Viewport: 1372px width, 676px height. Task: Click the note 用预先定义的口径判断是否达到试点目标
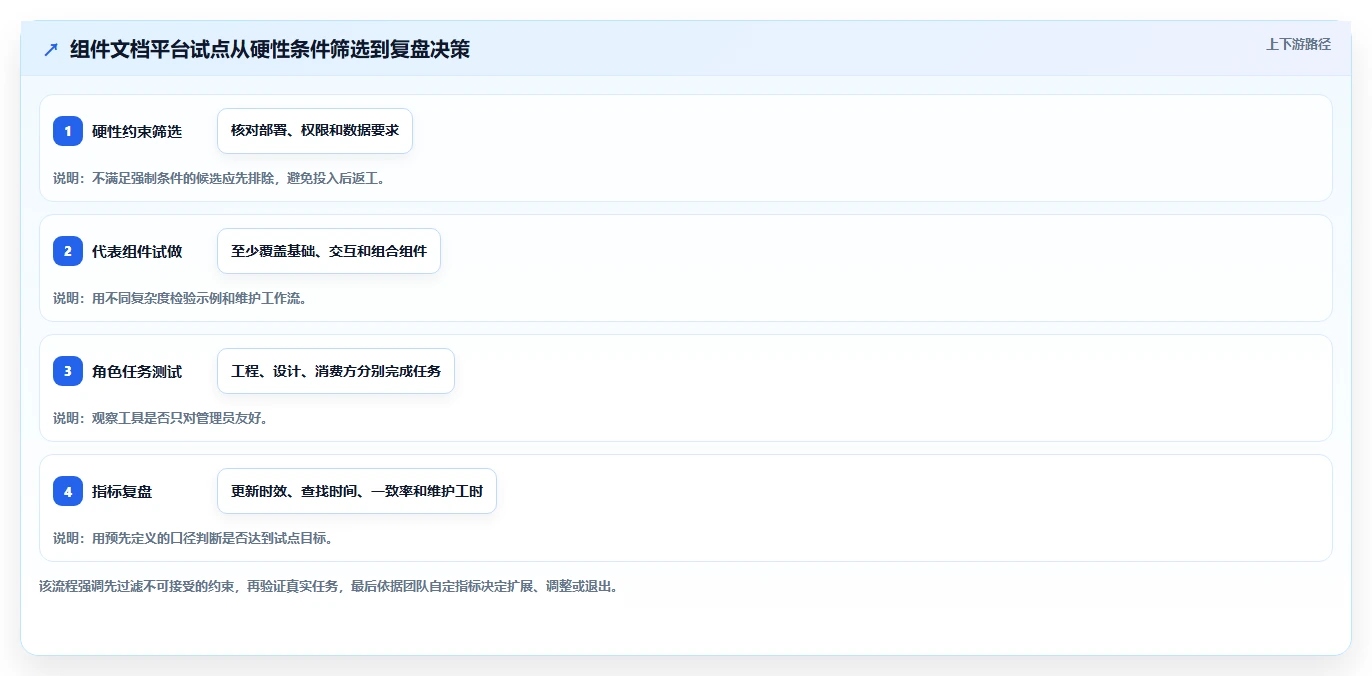pyautogui.click(x=193, y=538)
